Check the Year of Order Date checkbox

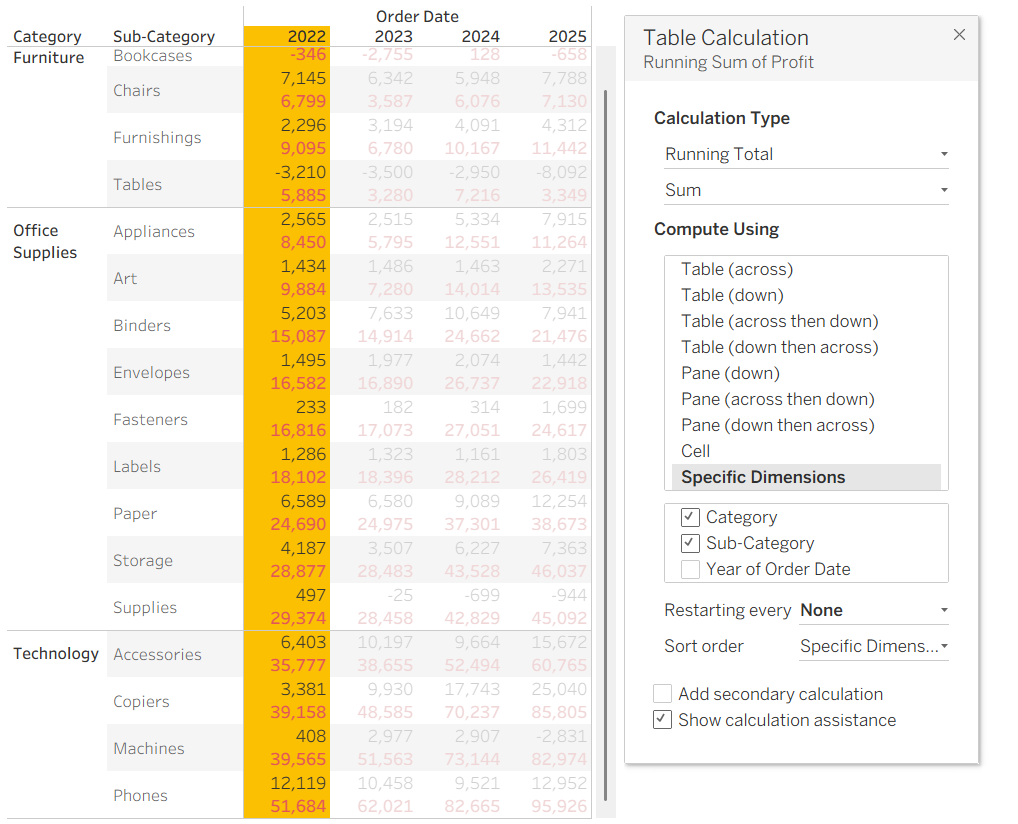(689, 569)
